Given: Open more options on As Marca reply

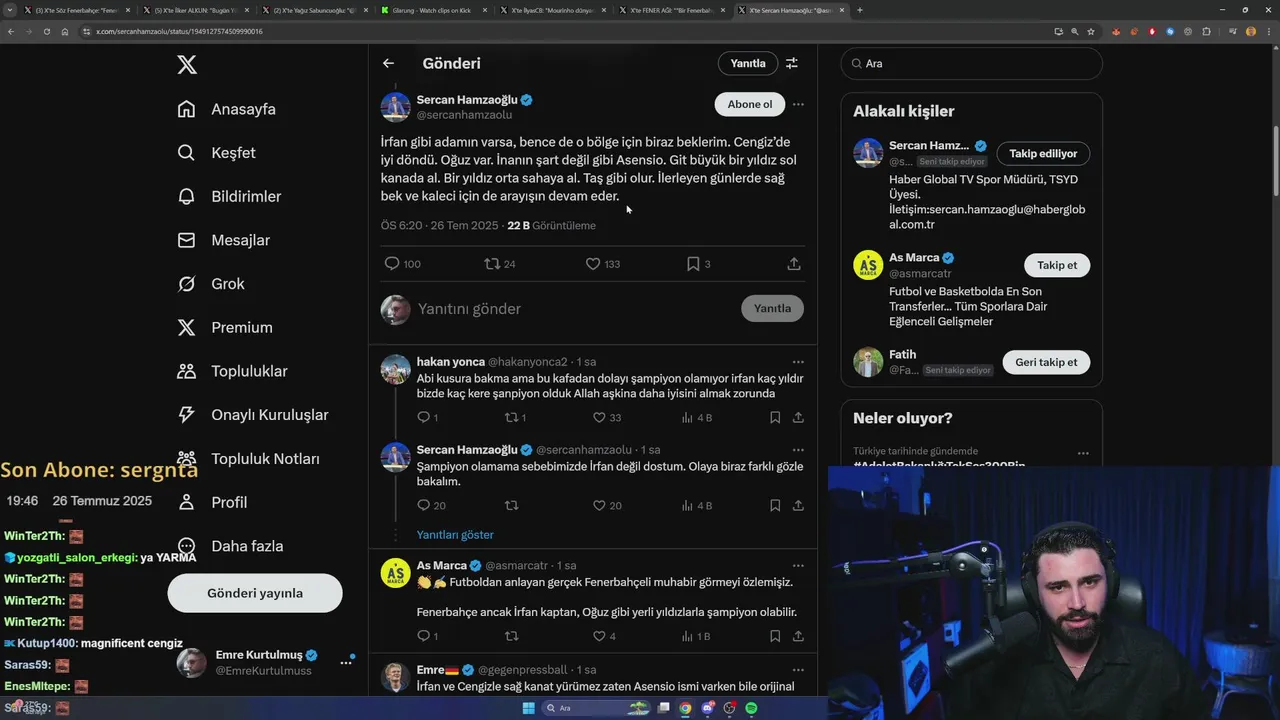Looking at the screenshot, I should (798, 566).
